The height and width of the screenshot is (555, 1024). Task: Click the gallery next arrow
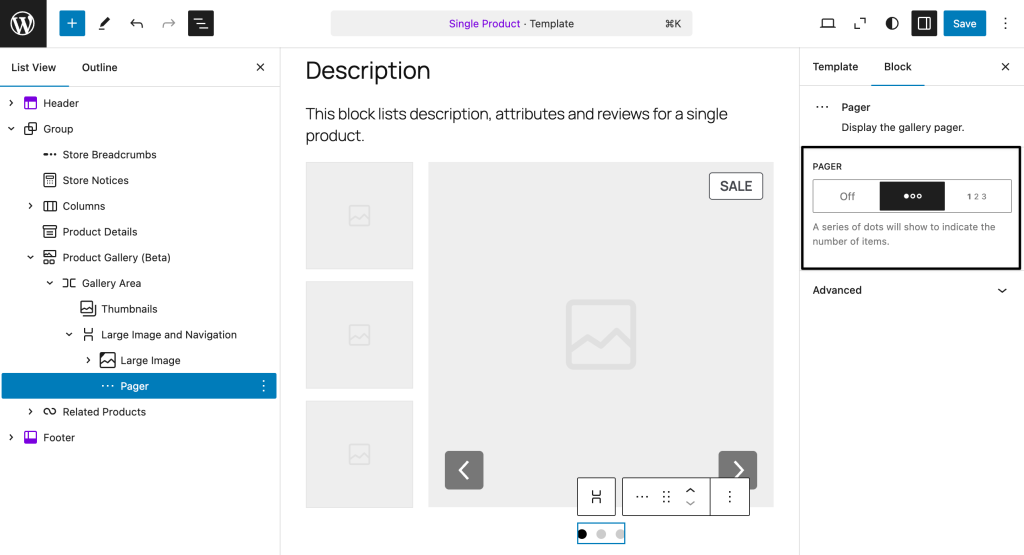pos(737,470)
